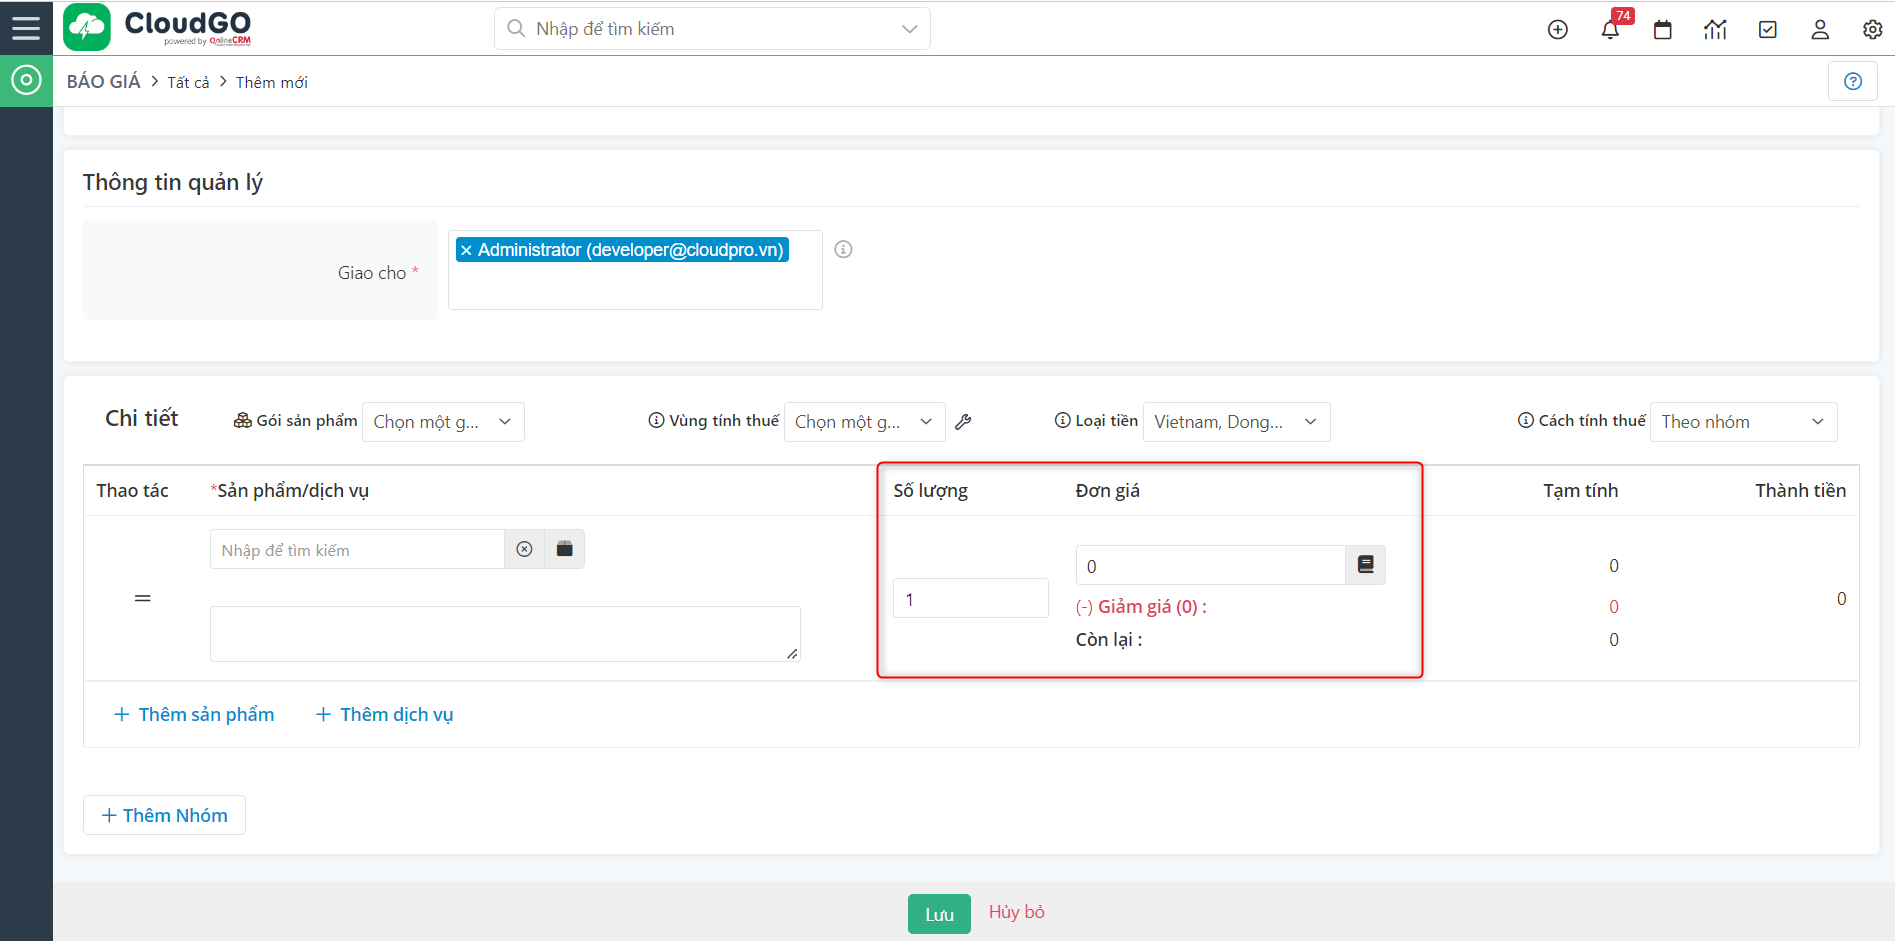Open the hamburger navigation menu
Screen dimensions: 1895x941
(x=26, y=27)
